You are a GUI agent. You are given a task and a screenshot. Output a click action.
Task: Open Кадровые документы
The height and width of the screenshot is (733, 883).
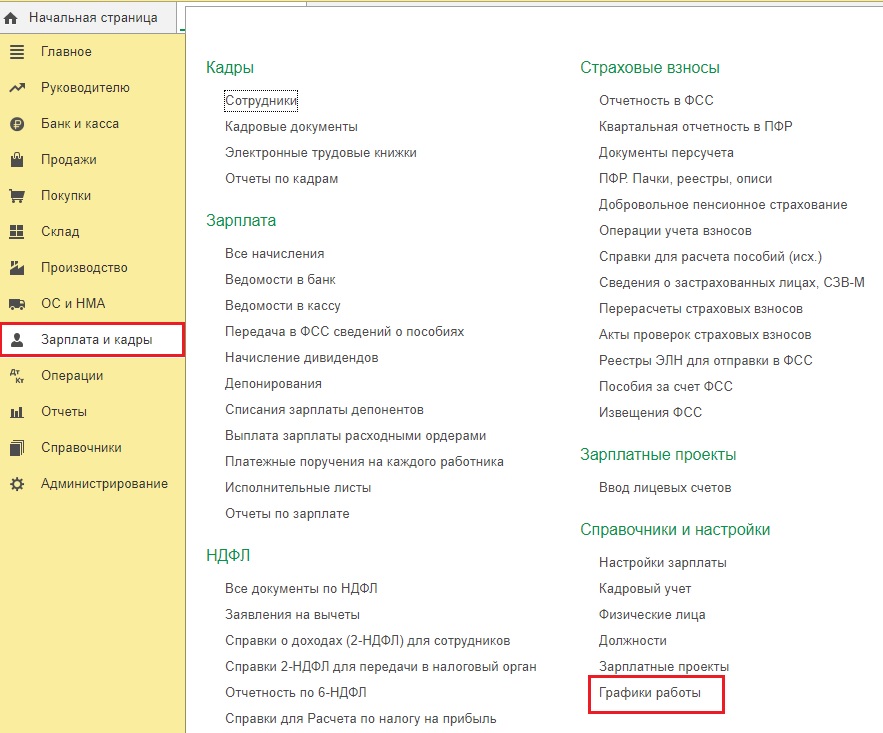point(291,127)
